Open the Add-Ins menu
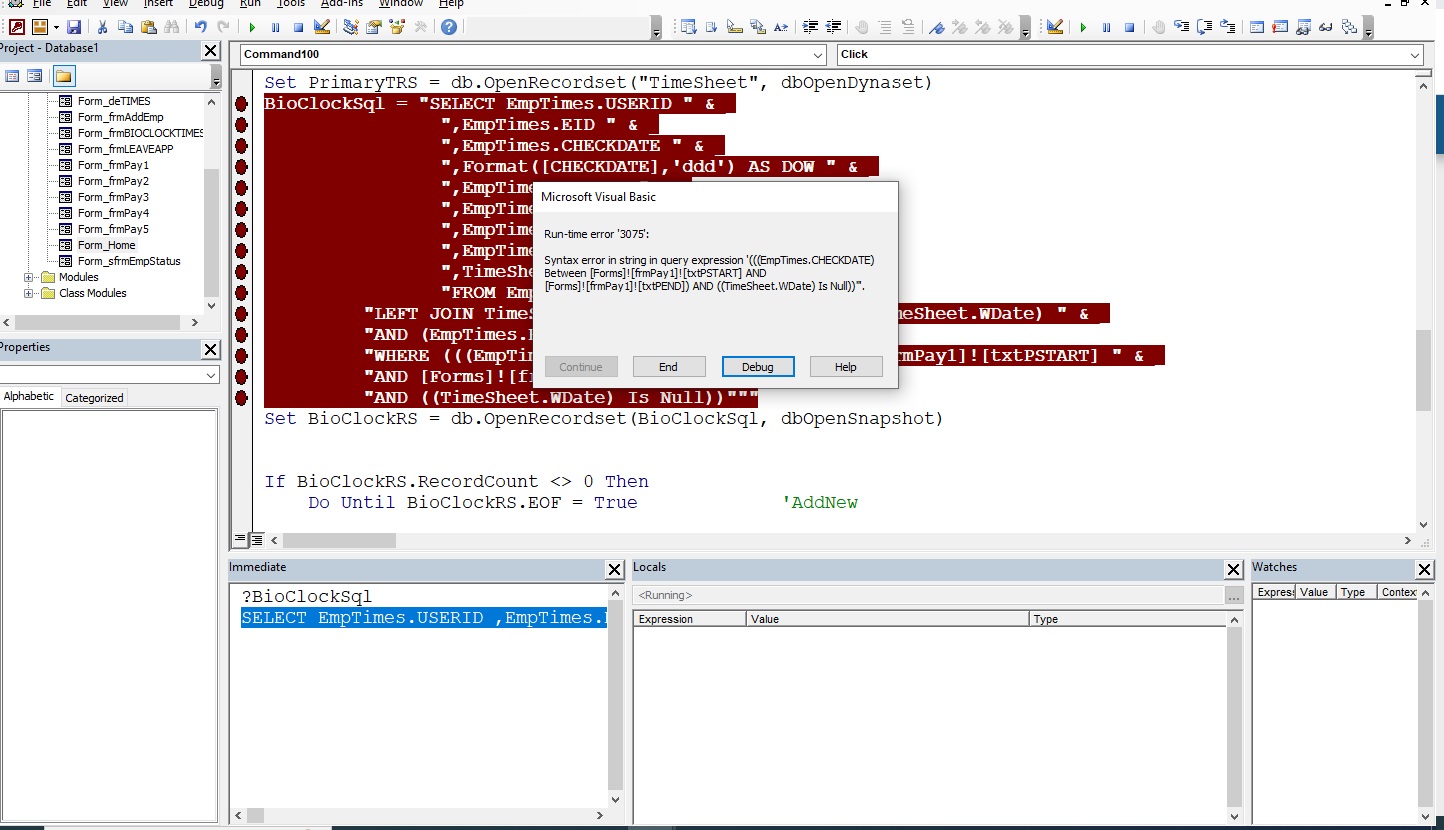 (x=342, y=4)
